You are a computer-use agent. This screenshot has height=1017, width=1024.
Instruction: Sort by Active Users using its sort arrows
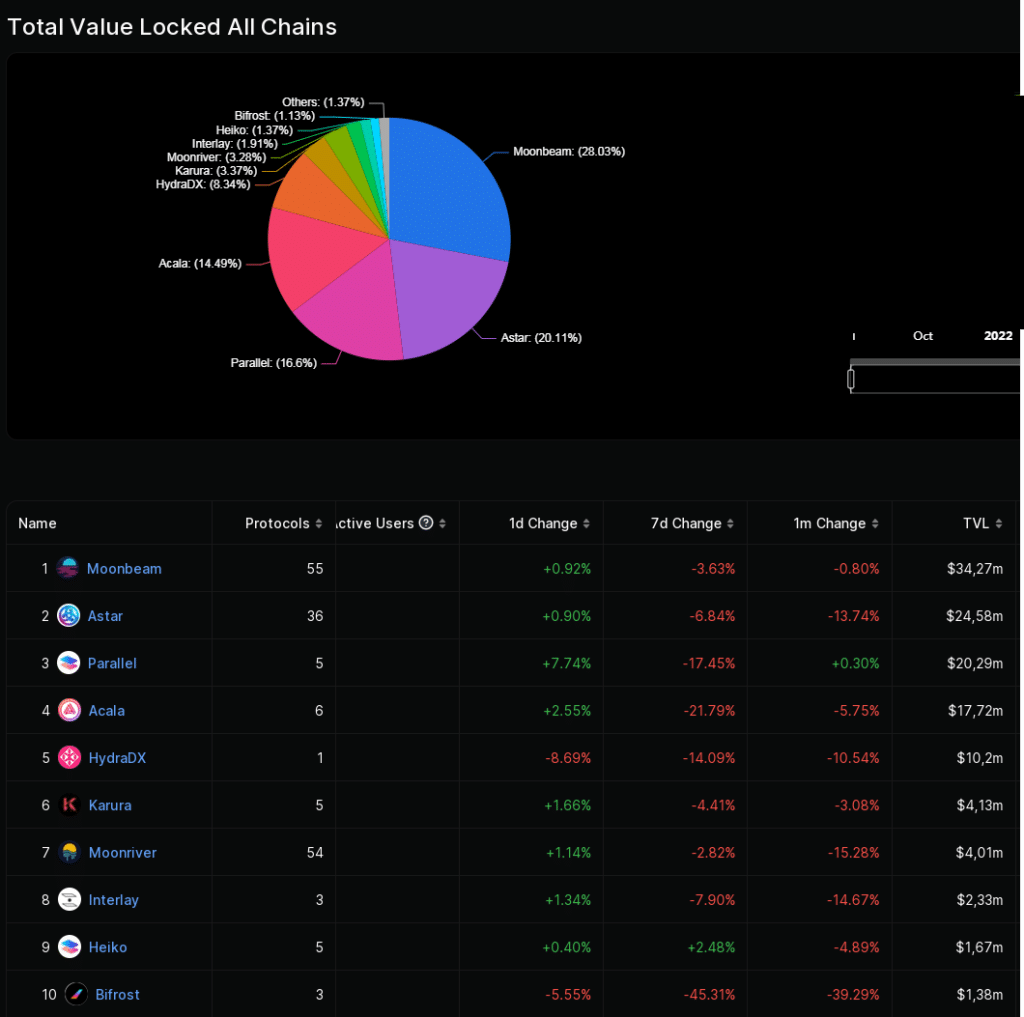[442, 523]
